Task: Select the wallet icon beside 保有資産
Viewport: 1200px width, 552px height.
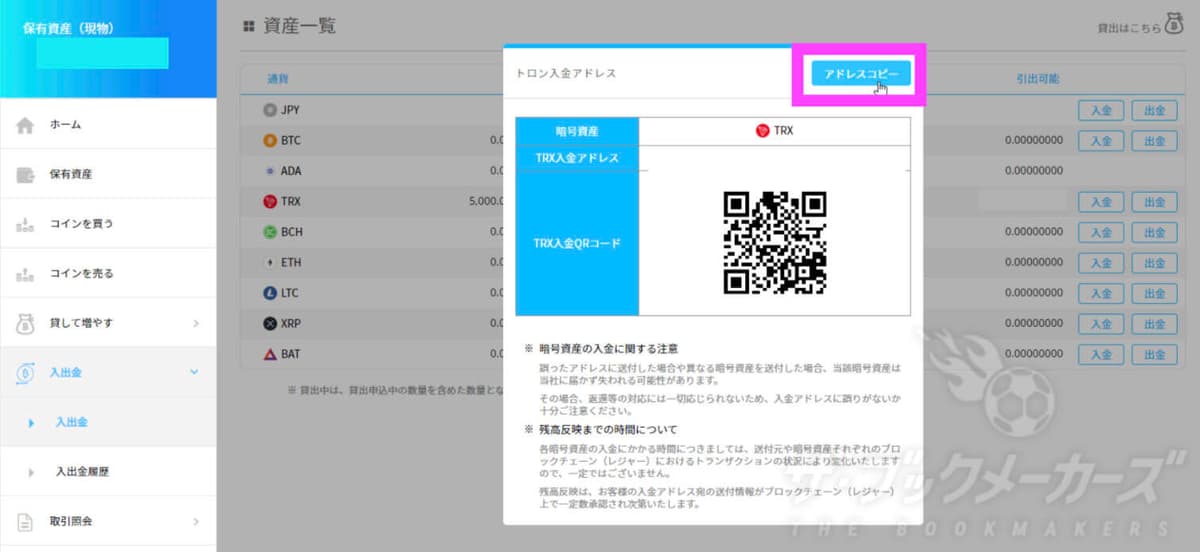Action: 26,175
